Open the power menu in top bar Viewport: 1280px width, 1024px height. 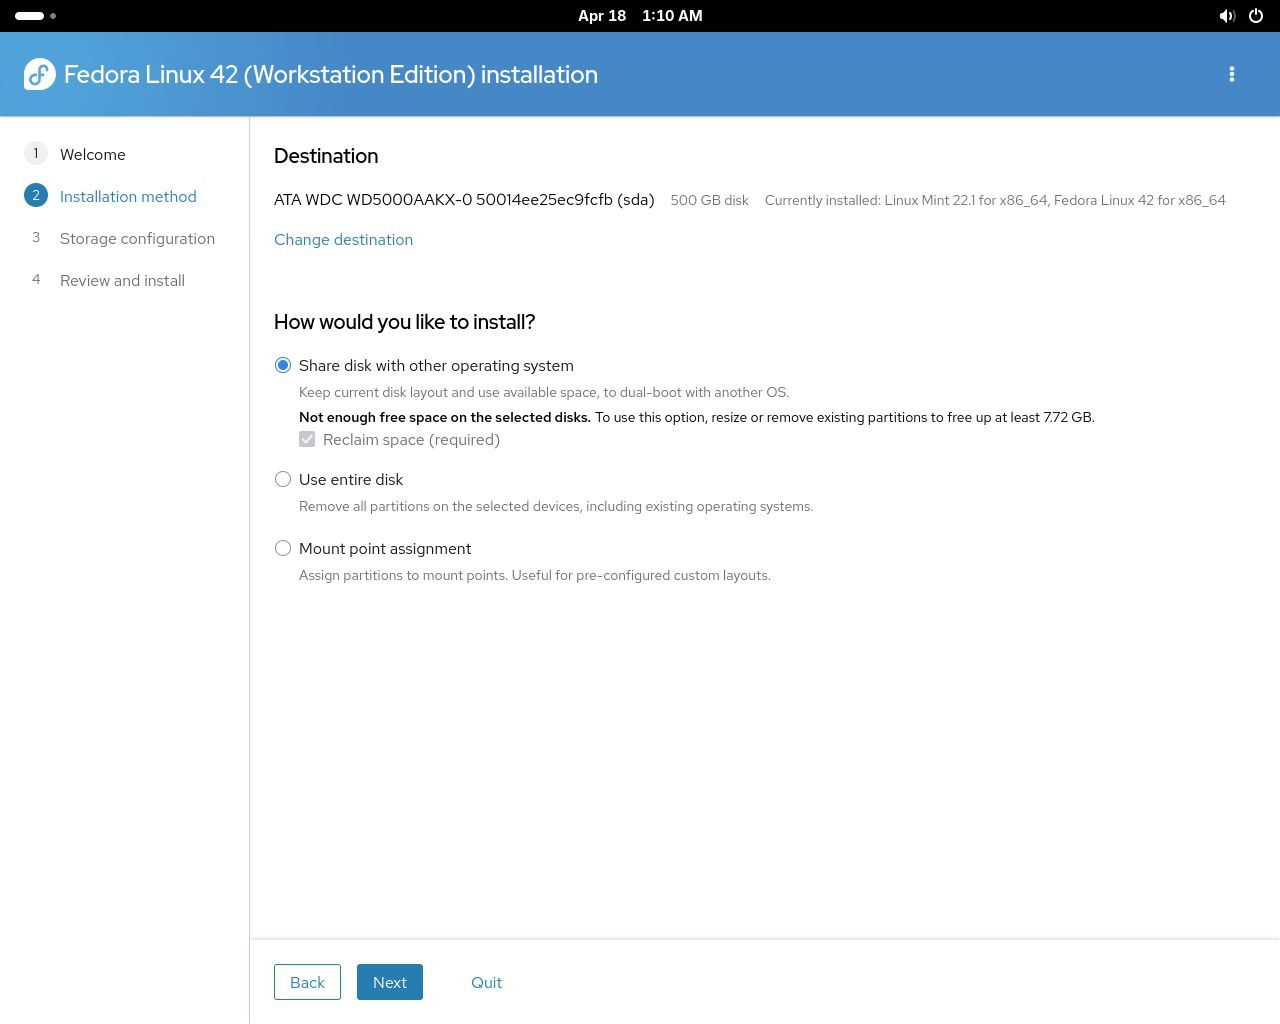(x=1256, y=16)
